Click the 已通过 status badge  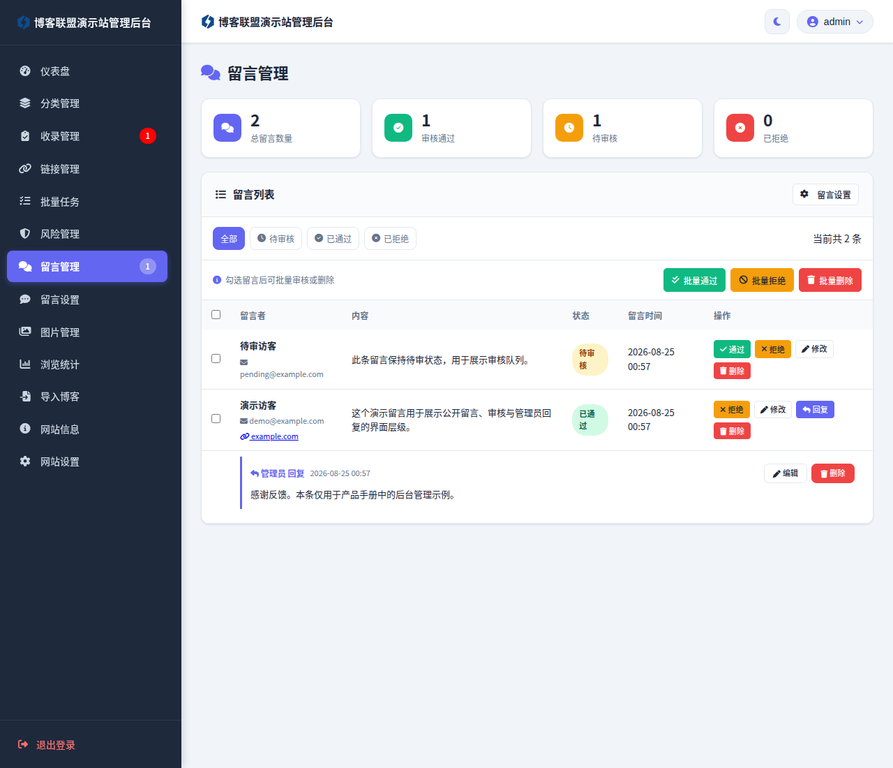point(589,420)
